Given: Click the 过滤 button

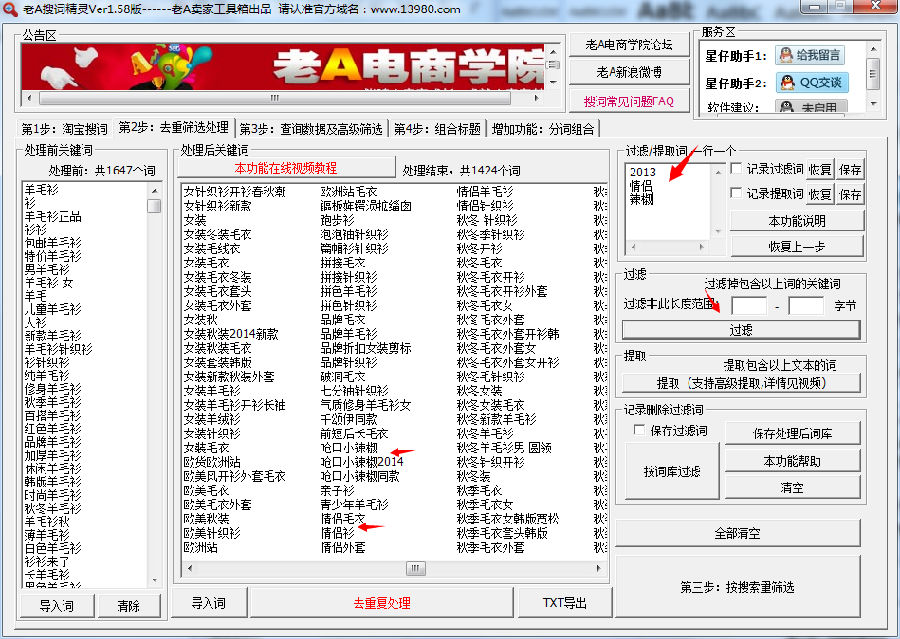Looking at the screenshot, I should (741, 330).
